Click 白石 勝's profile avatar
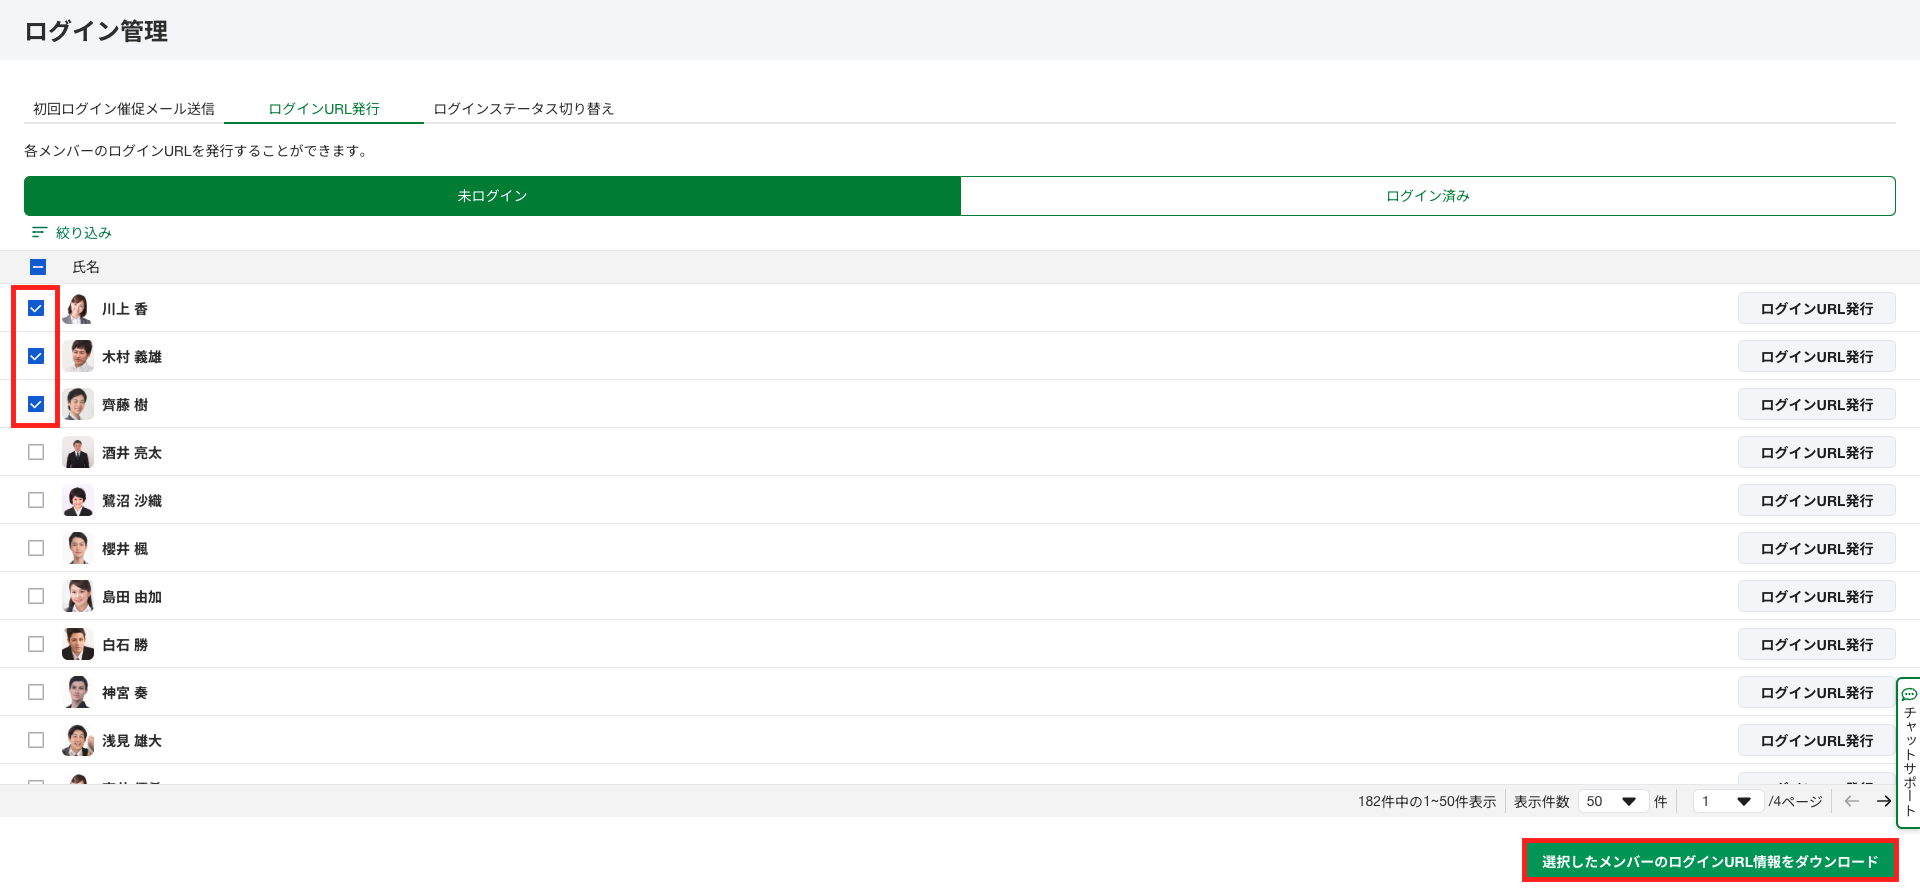 pyautogui.click(x=78, y=645)
